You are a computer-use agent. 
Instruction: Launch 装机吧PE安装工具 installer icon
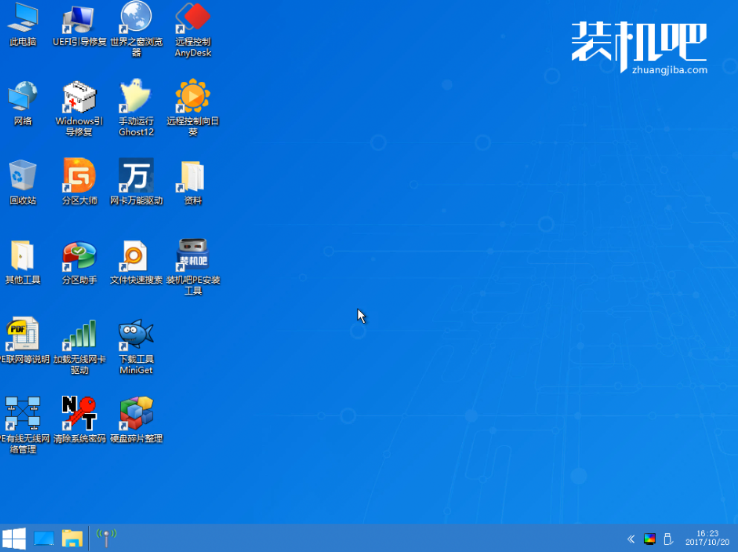(x=192, y=256)
